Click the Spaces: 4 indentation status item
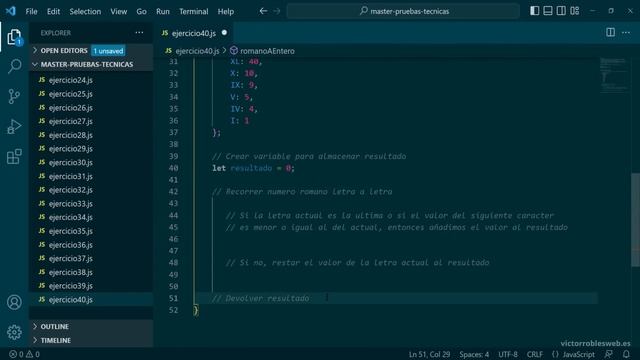 tap(474, 354)
